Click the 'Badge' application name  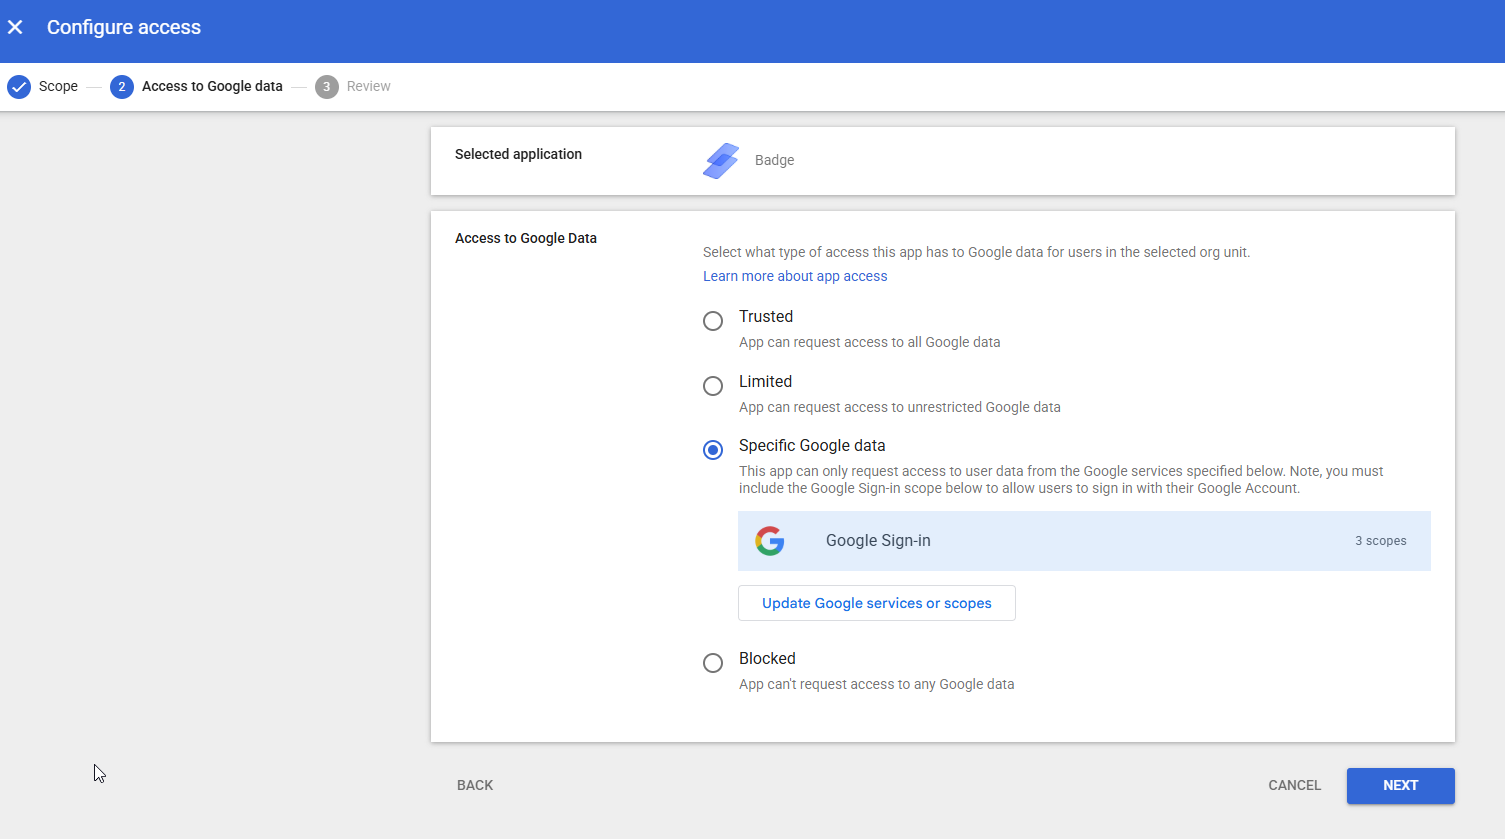coord(775,160)
